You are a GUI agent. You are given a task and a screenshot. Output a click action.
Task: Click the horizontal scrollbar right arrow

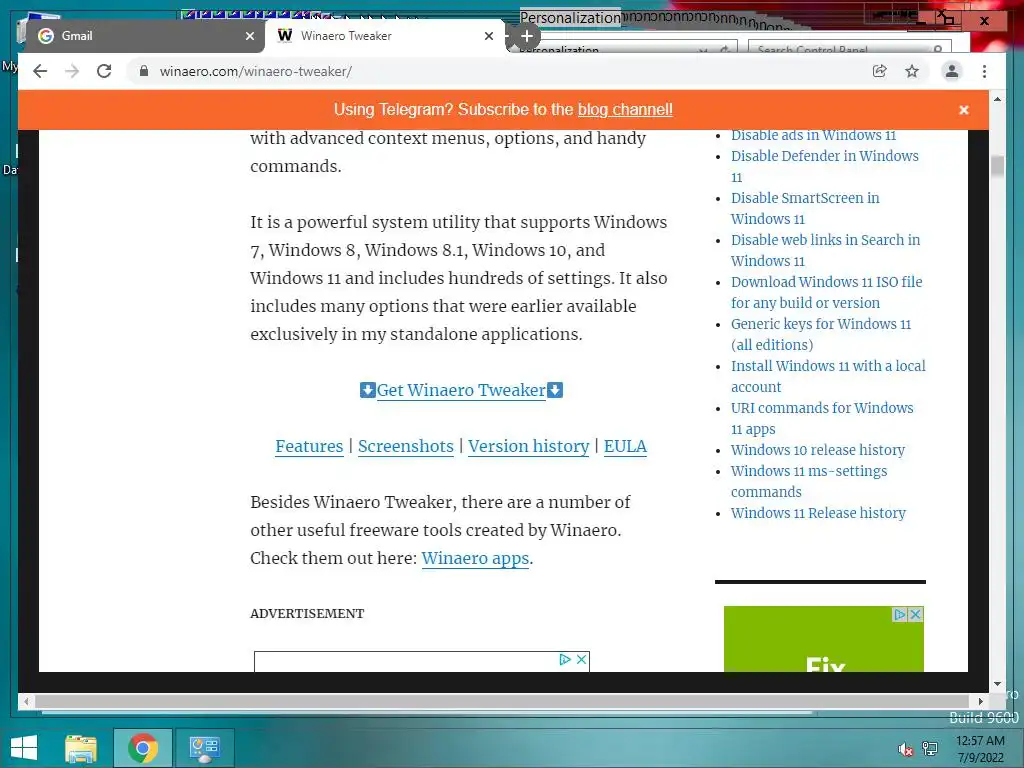click(x=980, y=701)
